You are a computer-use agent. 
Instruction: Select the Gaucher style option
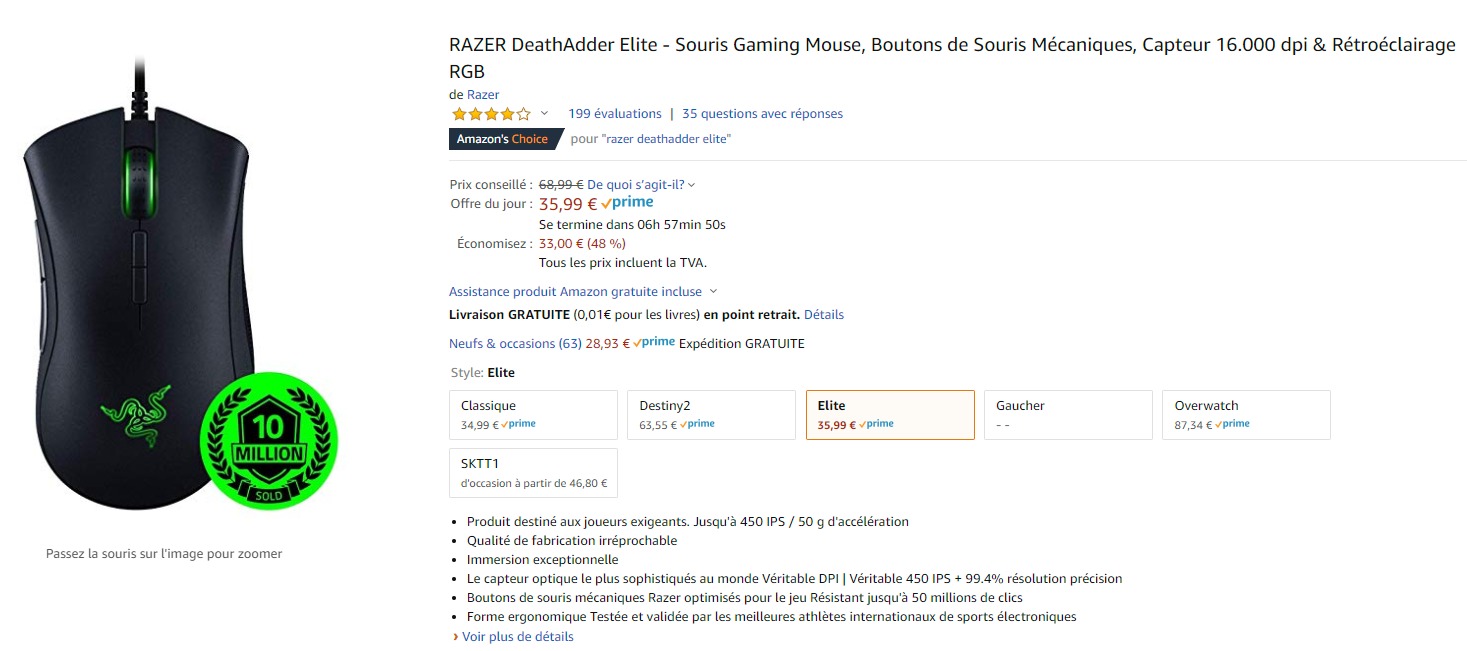[1068, 414]
